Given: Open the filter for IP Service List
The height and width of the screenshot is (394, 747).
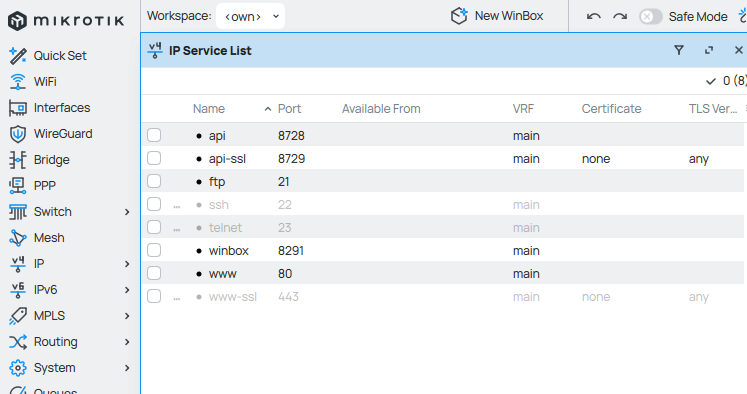Looking at the screenshot, I should pyautogui.click(x=679, y=50).
